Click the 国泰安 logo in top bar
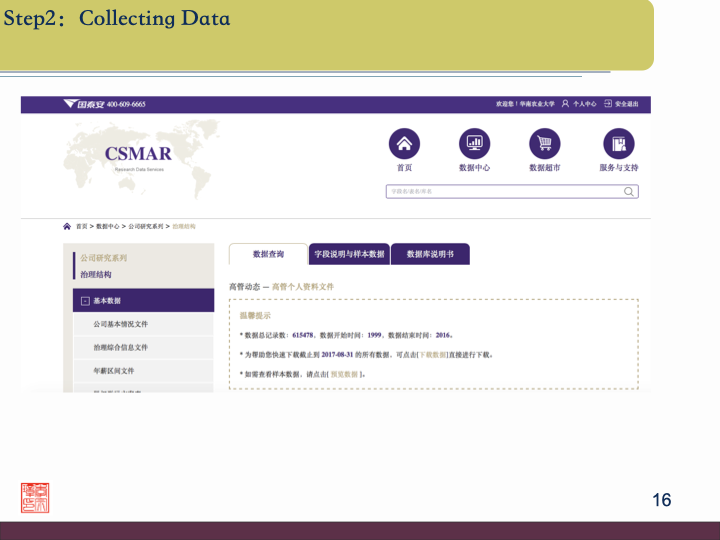Viewport: 720px width, 540px height. (x=84, y=104)
